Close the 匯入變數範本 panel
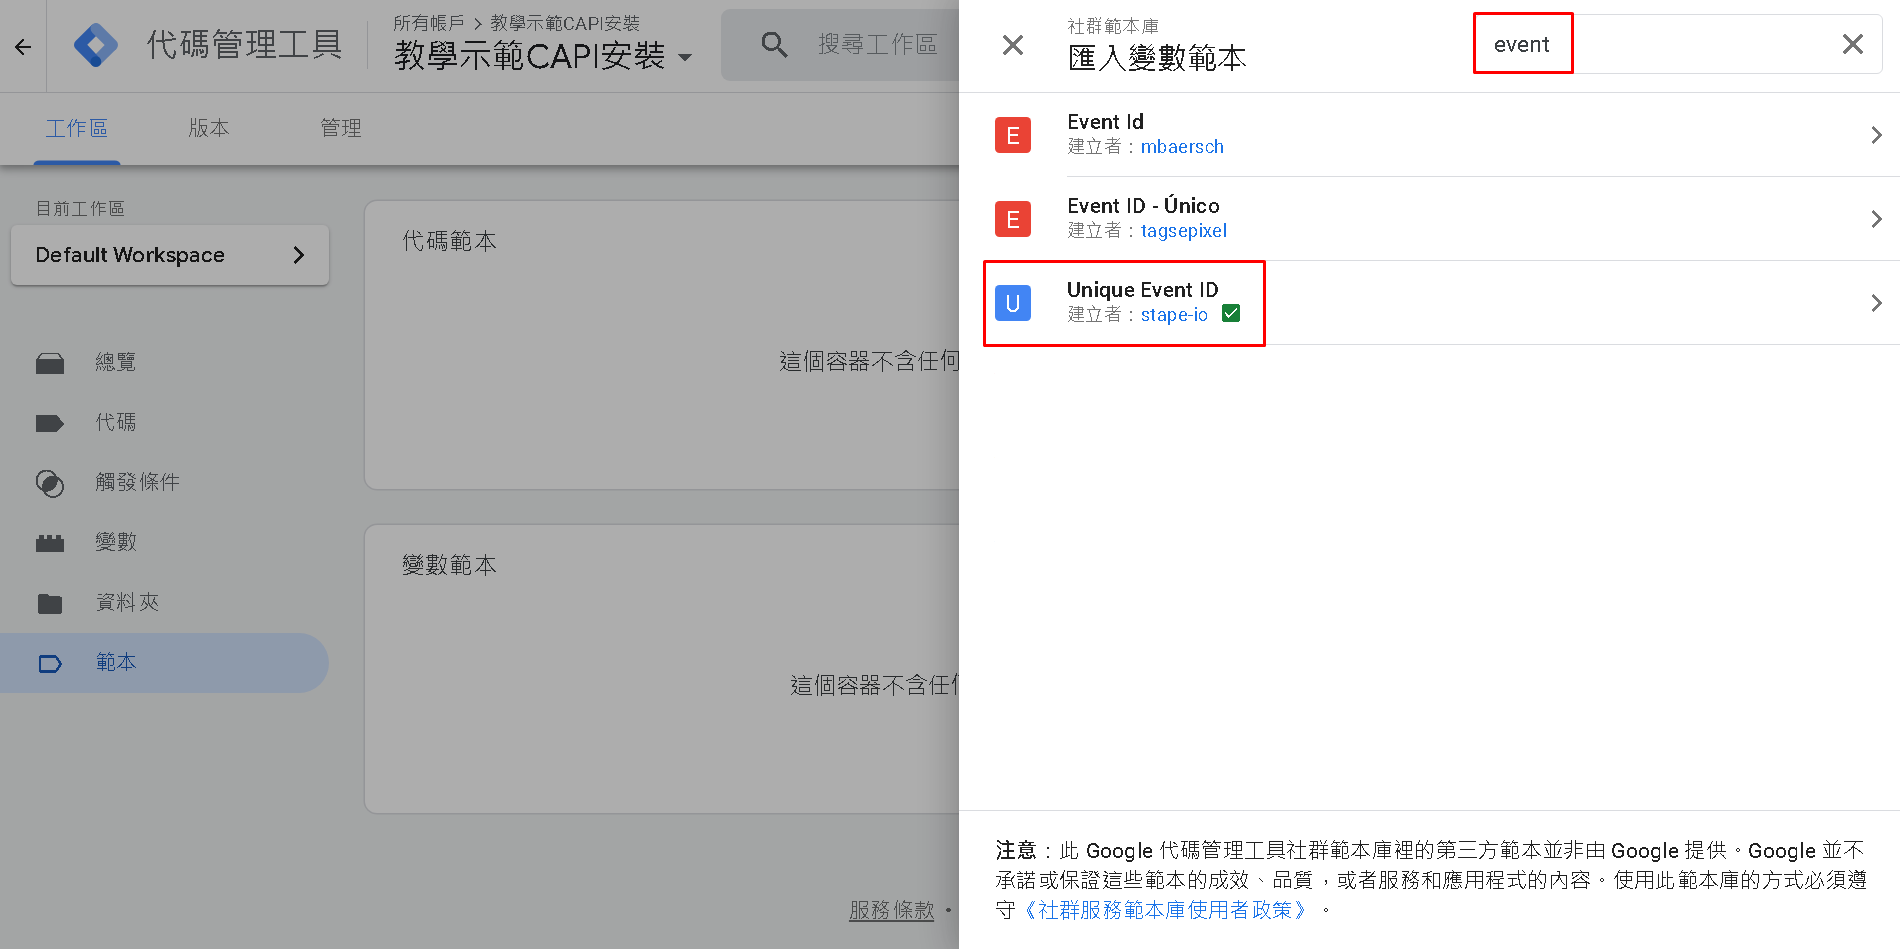 point(1013,45)
